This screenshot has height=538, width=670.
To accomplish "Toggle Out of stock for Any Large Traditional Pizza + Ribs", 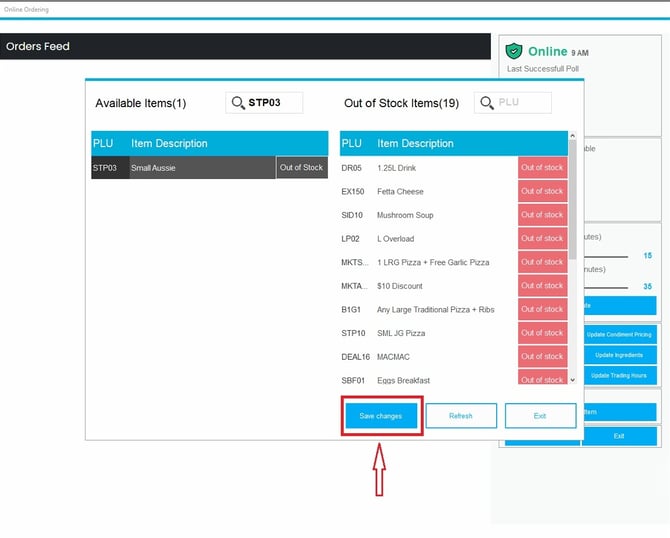I will coord(542,309).
